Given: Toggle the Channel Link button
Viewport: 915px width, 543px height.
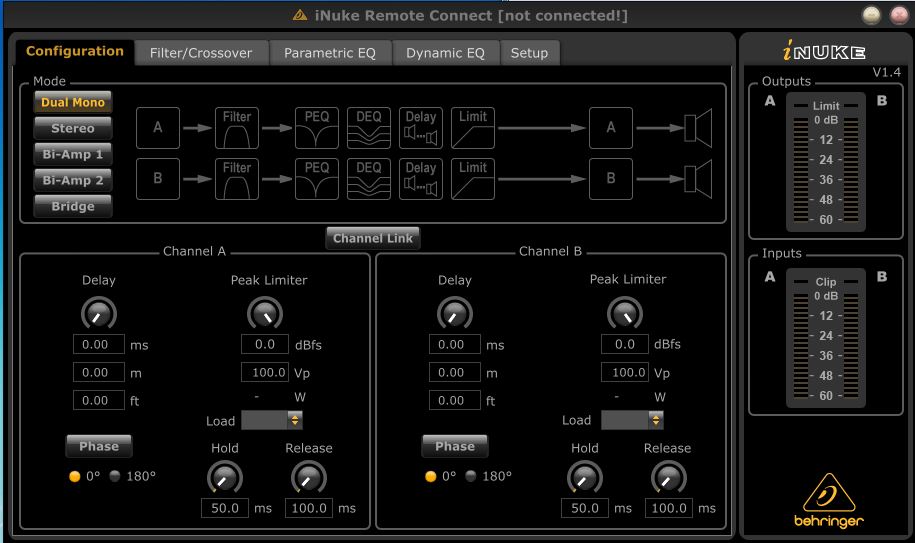Looking at the screenshot, I should (x=372, y=238).
